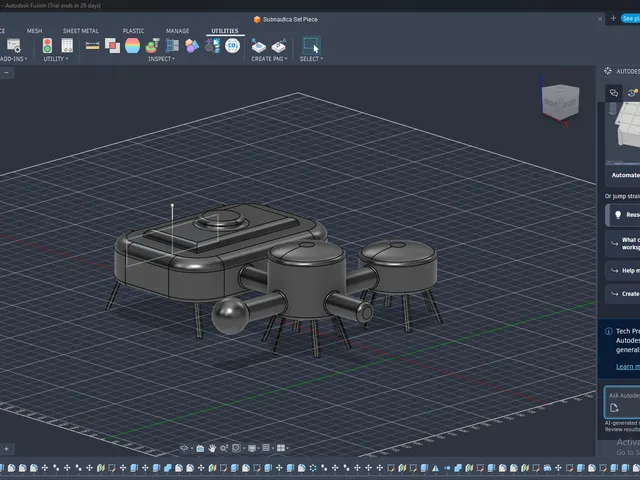Close the Subnautica Set Piece document tab
Image resolution: width=640 pixels, height=480 pixels.
click(x=600, y=19)
